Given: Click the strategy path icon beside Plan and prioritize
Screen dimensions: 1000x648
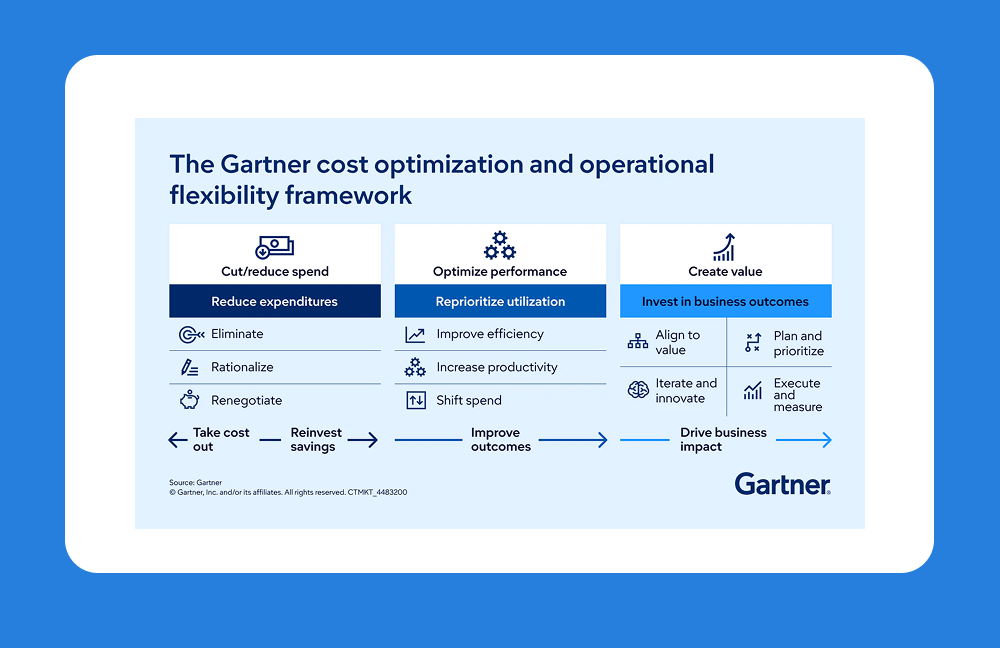Looking at the screenshot, I should [x=753, y=342].
